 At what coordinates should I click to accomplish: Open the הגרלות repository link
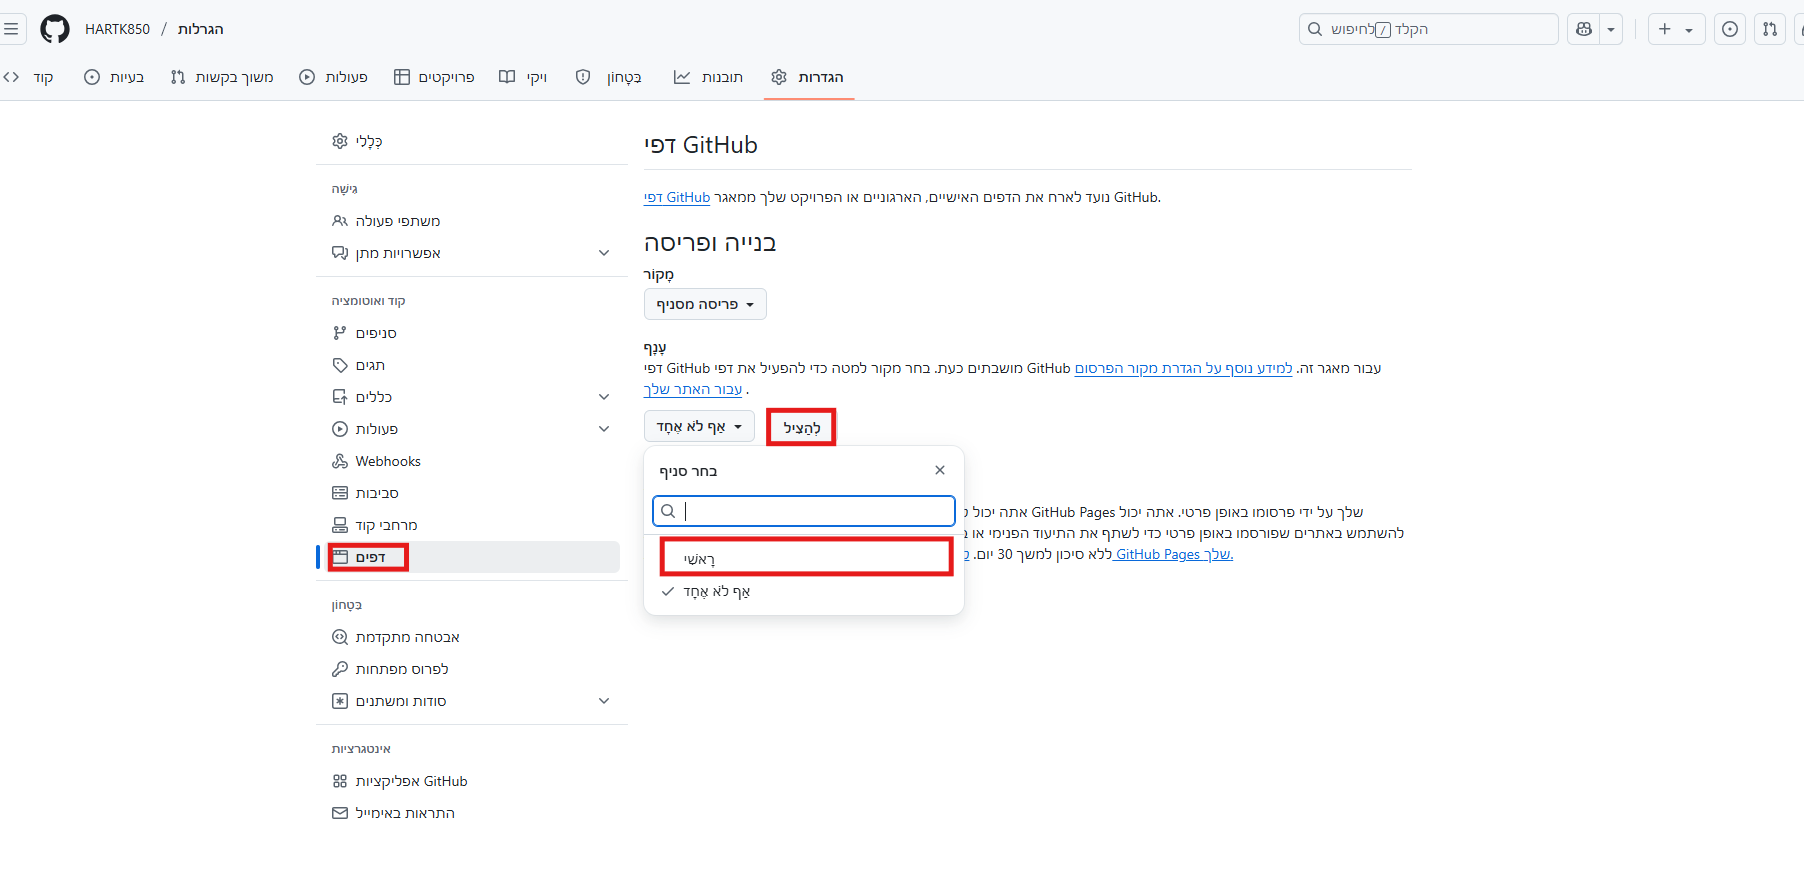(200, 29)
